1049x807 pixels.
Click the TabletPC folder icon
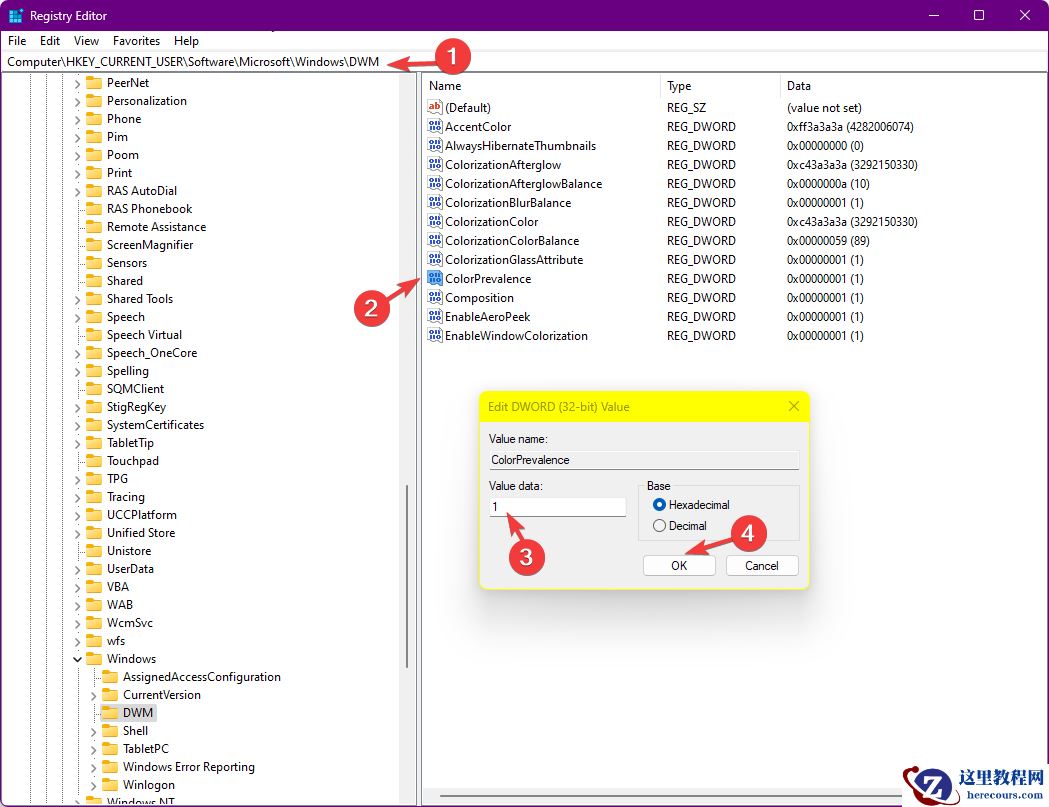tap(110, 749)
